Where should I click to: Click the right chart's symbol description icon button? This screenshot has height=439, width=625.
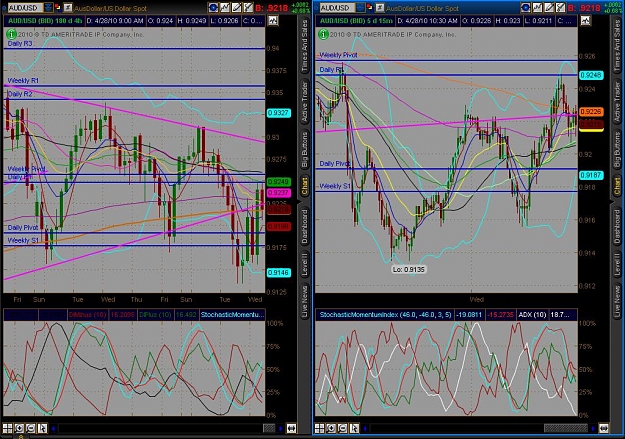click(380, 7)
